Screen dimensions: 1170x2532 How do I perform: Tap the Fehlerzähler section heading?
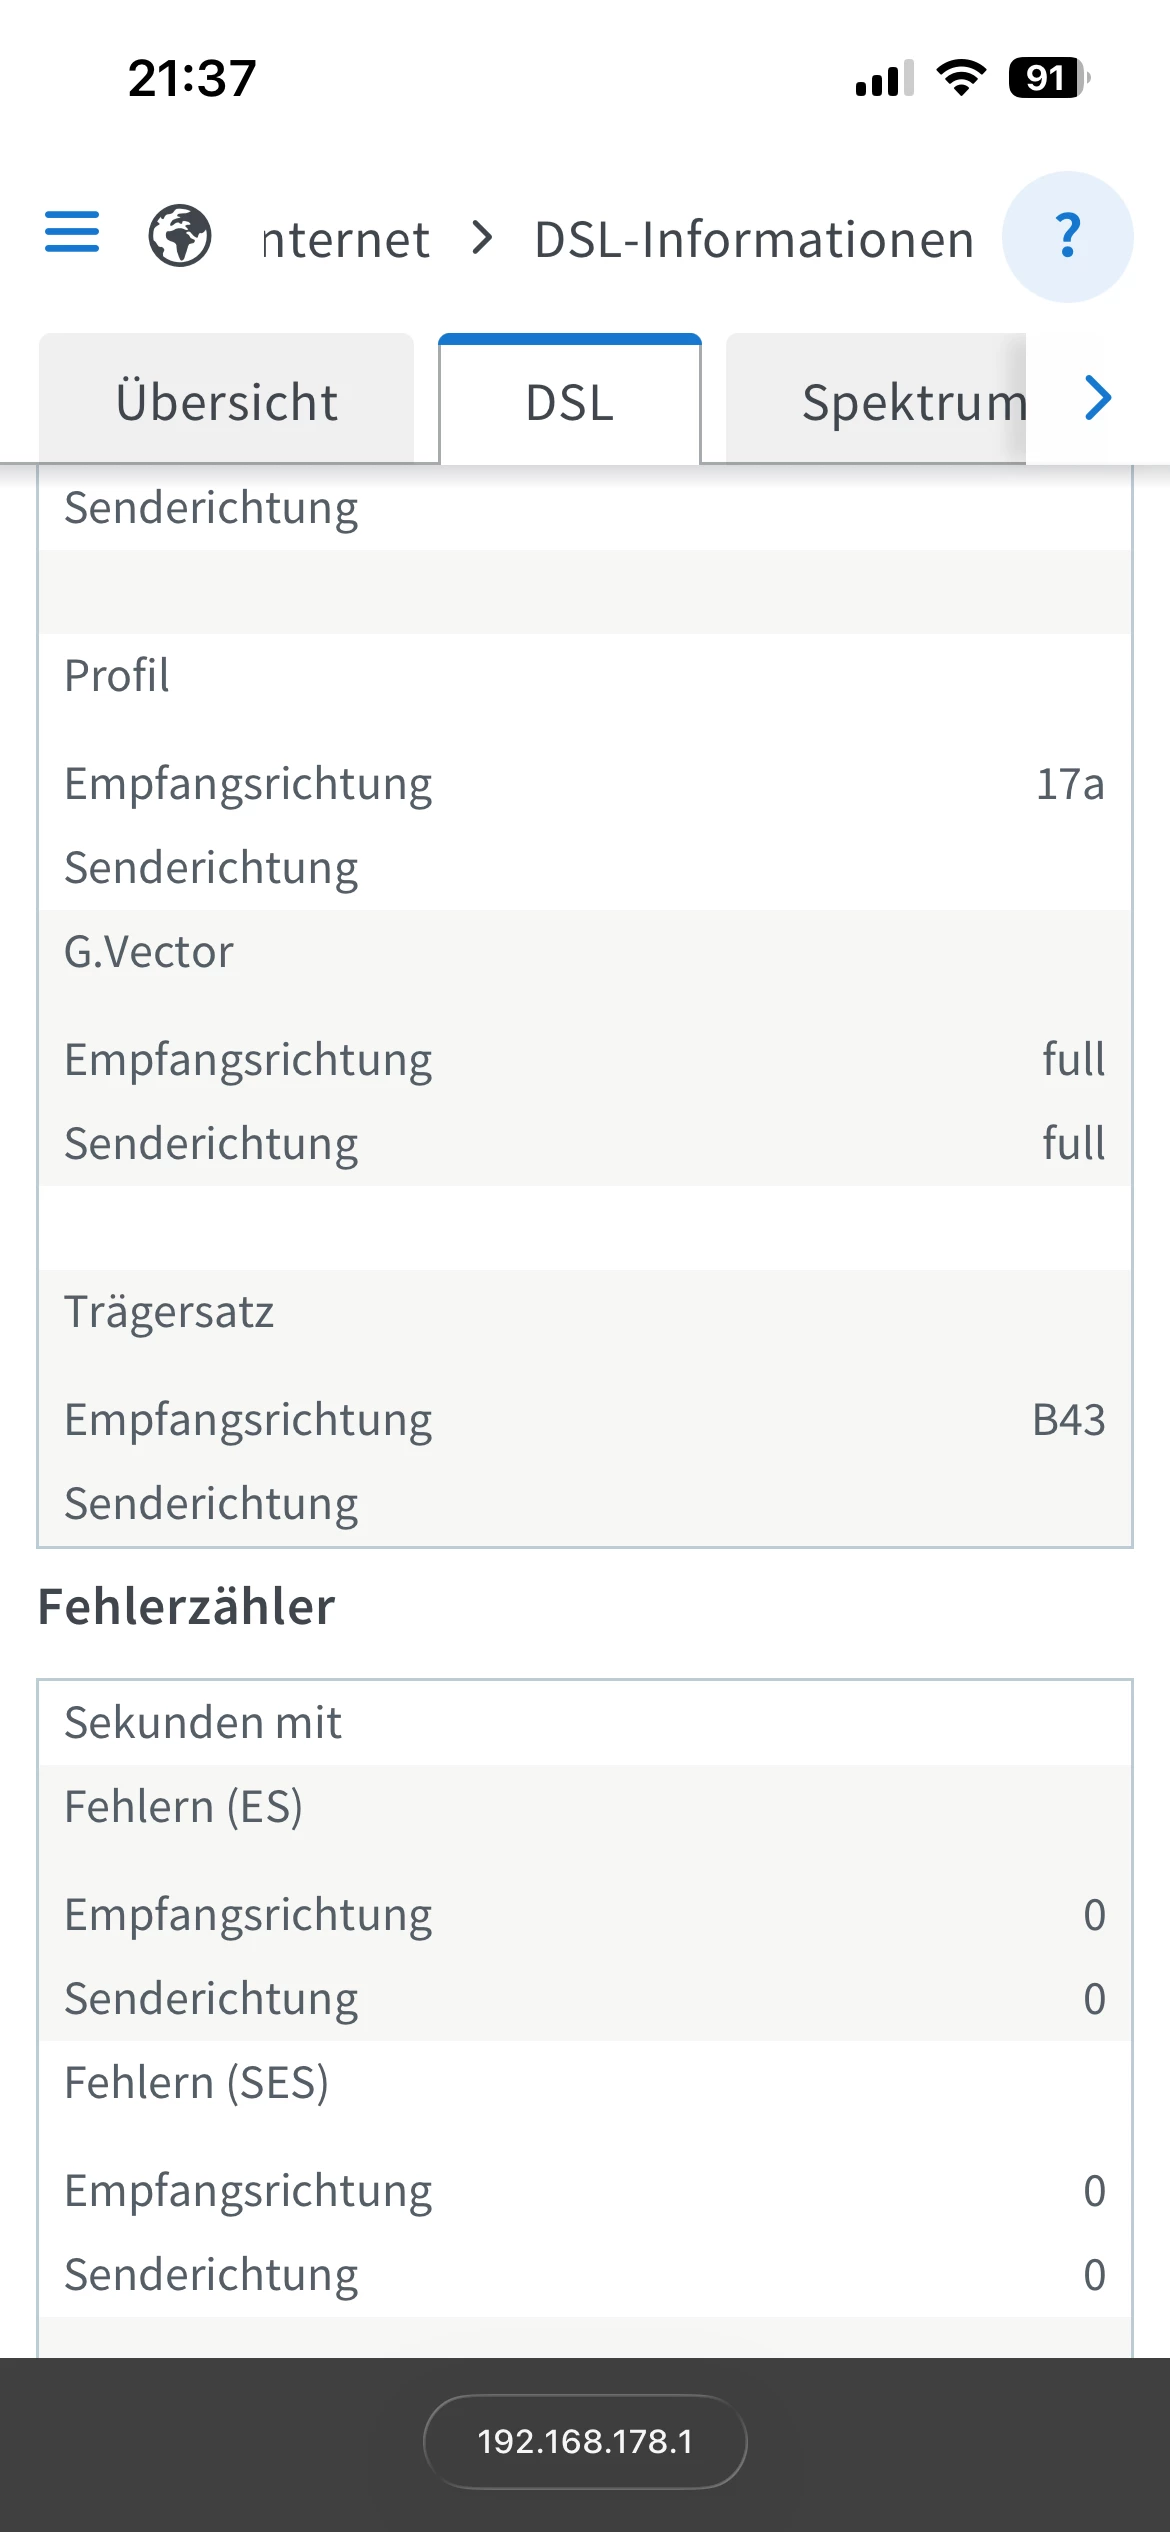(x=186, y=1607)
